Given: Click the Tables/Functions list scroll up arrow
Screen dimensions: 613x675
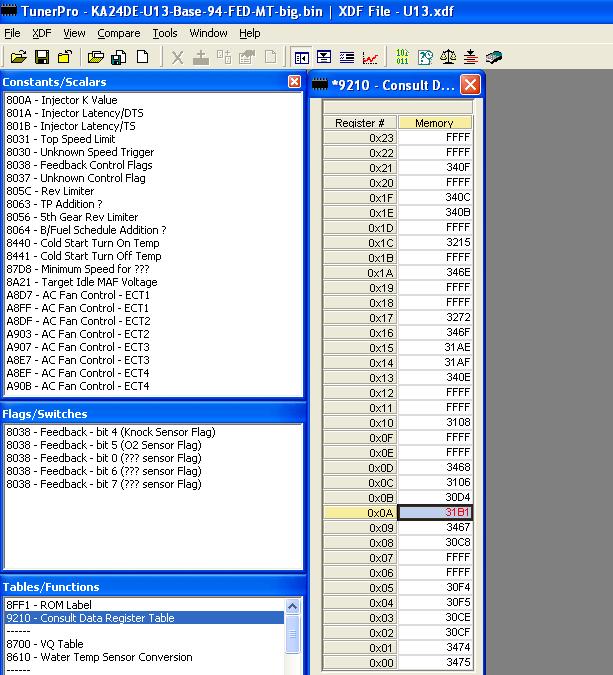Looking at the screenshot, I should [292, 607].
